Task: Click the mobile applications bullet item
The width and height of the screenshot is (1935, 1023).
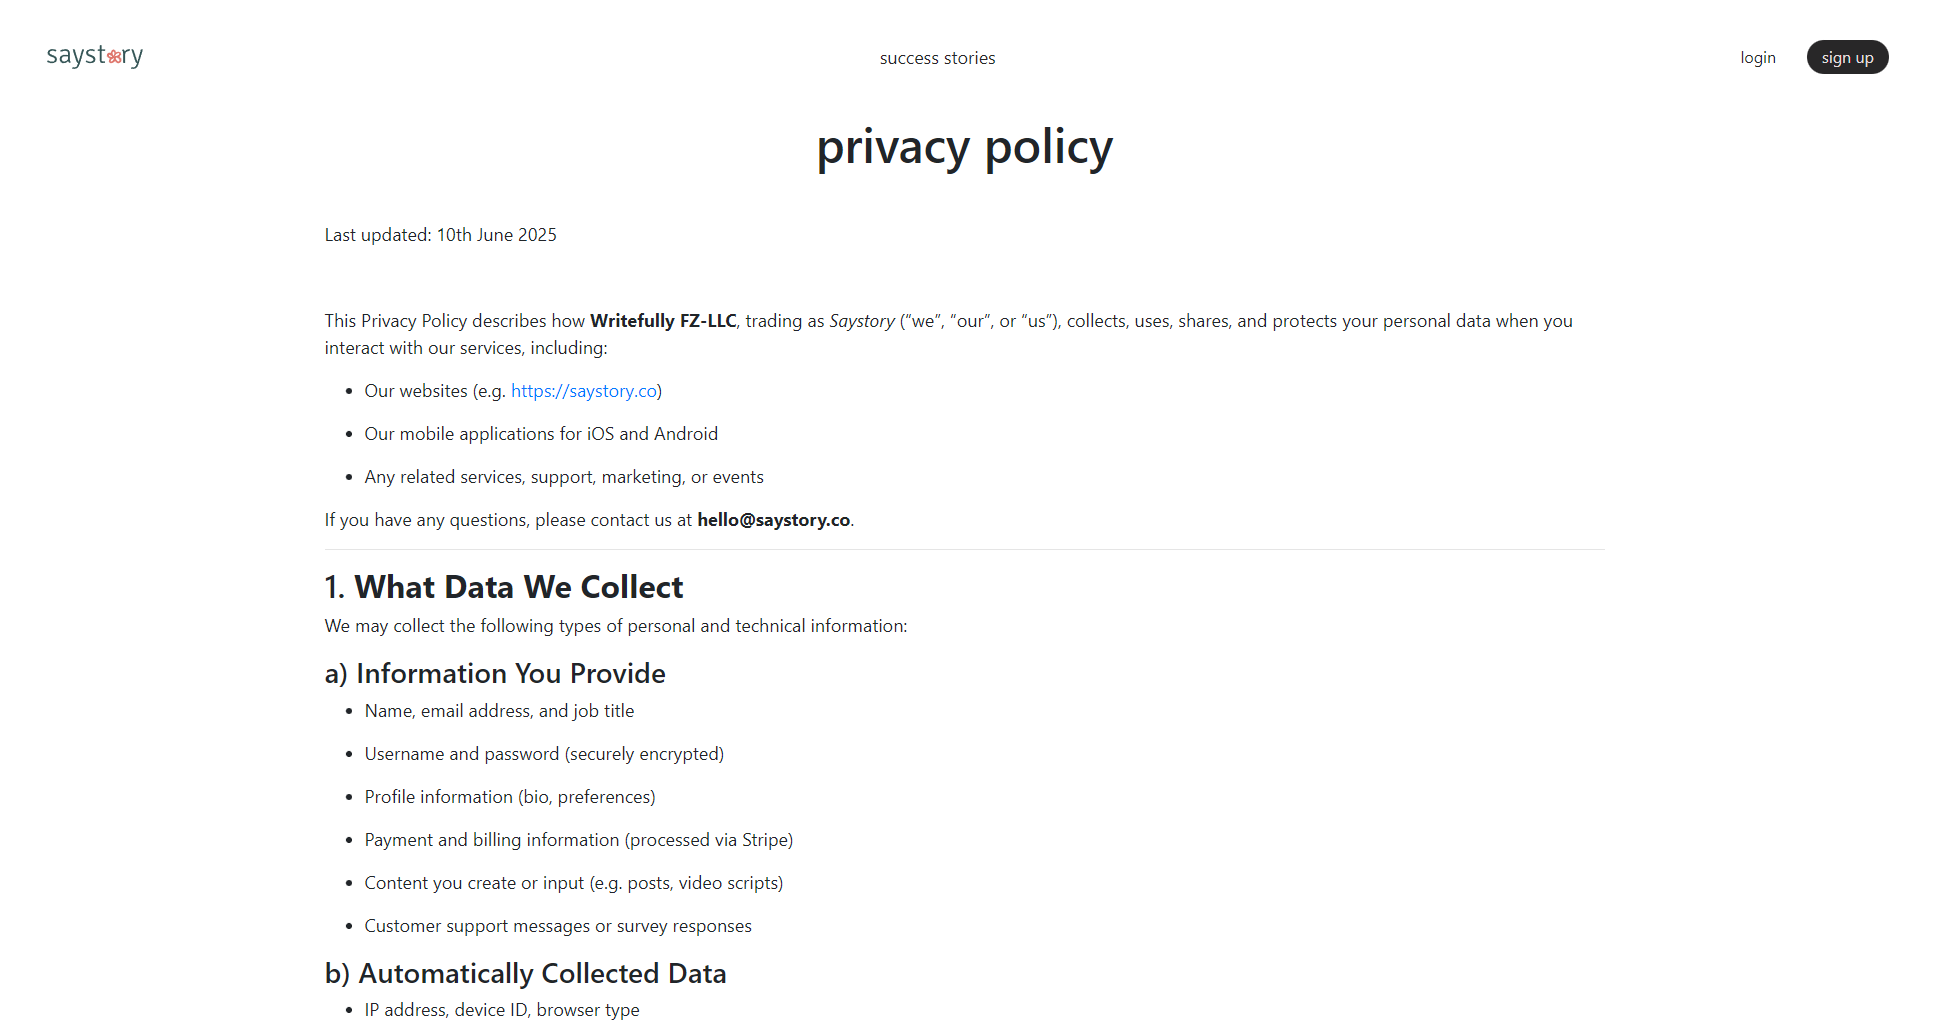Action: coord(541,434)
